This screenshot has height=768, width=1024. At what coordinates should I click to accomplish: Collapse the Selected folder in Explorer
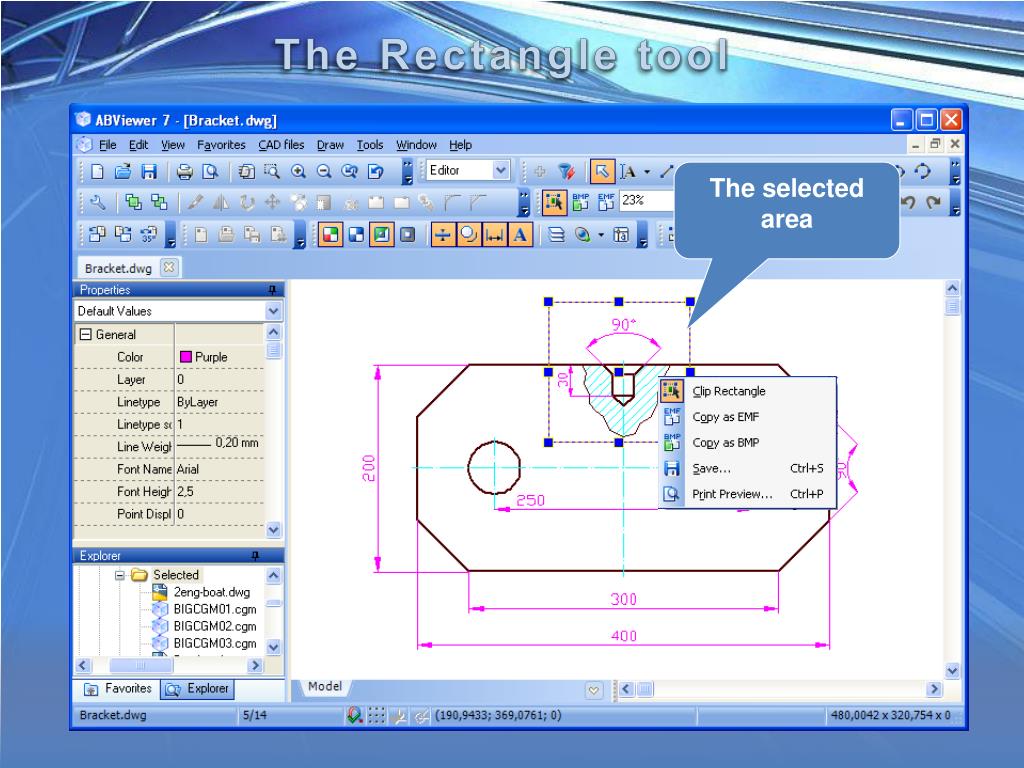[x=120, y=575]
